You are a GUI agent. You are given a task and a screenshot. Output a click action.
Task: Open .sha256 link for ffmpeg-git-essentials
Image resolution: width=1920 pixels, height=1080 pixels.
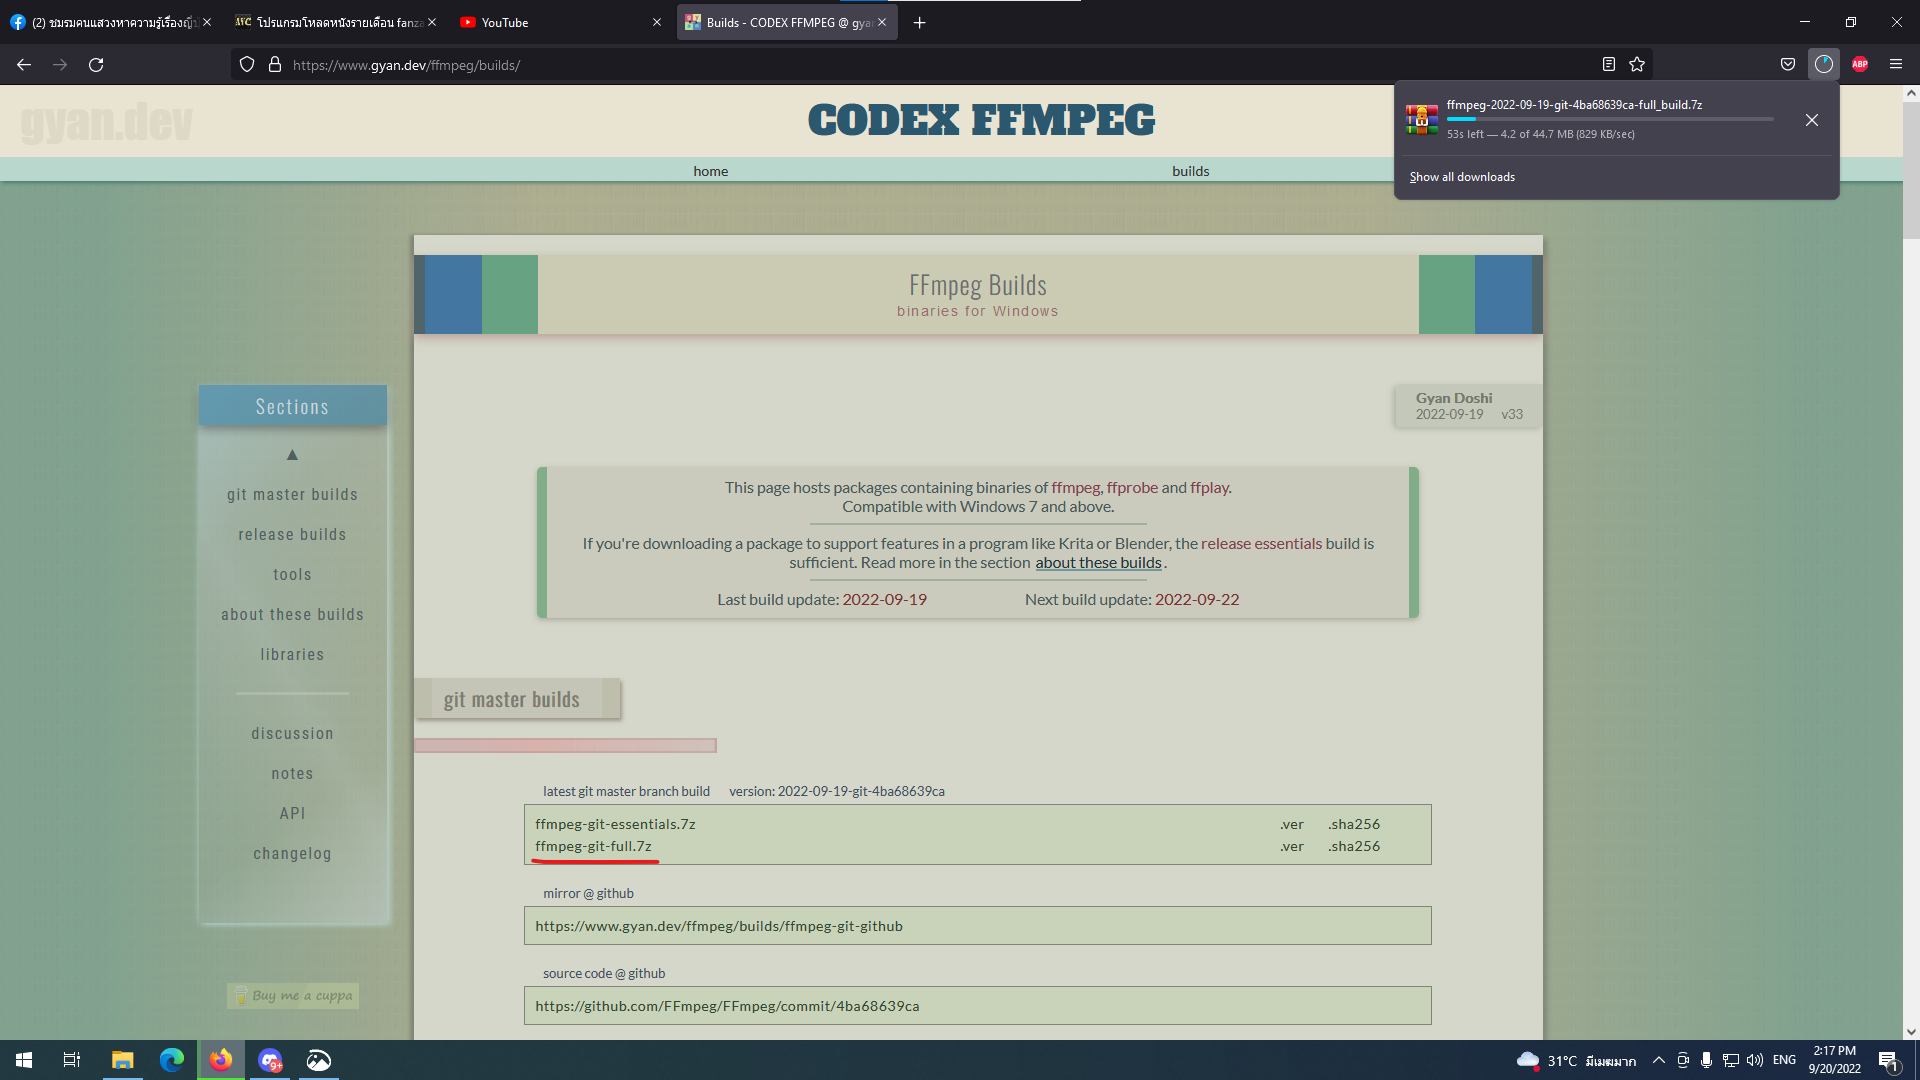pyautogui.click(x=1354, y=824)
